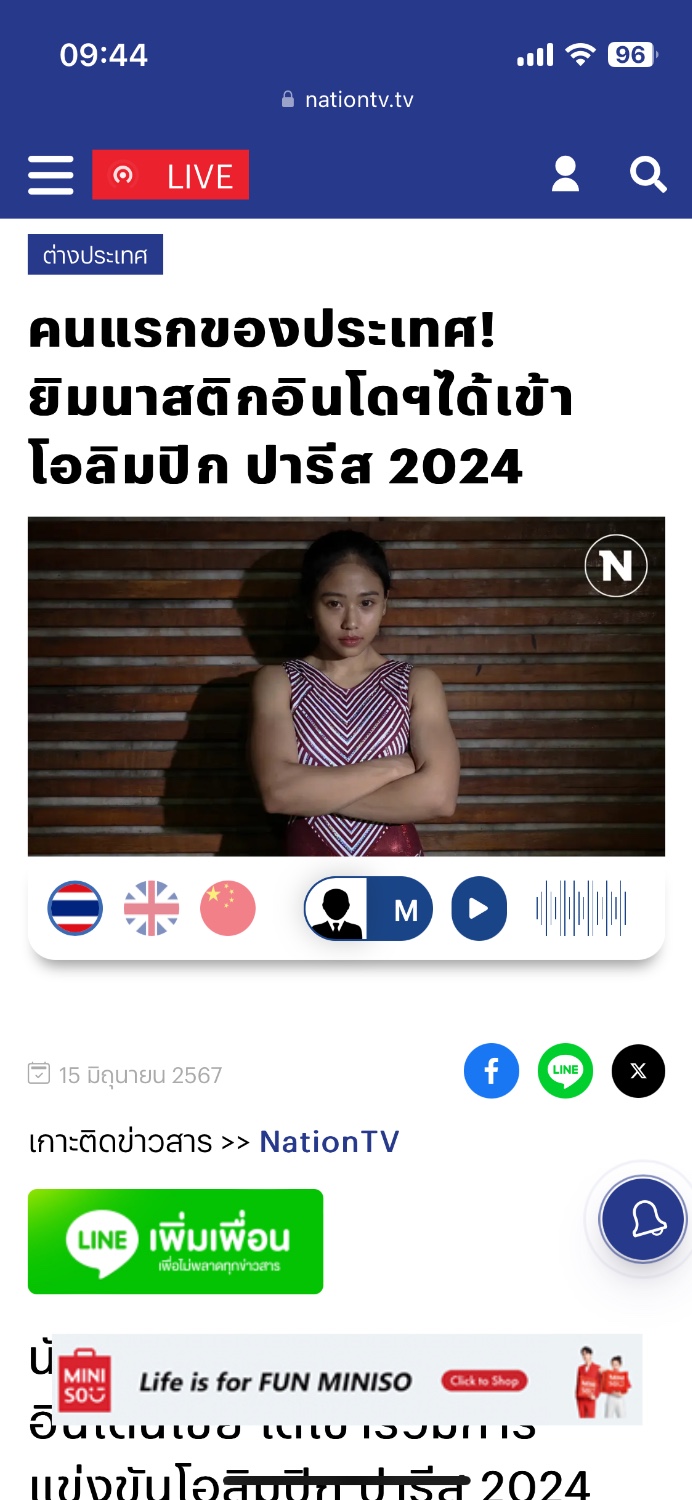Select the ต่างประเทศ category tag
The image size is (692, 1500).
95,255
